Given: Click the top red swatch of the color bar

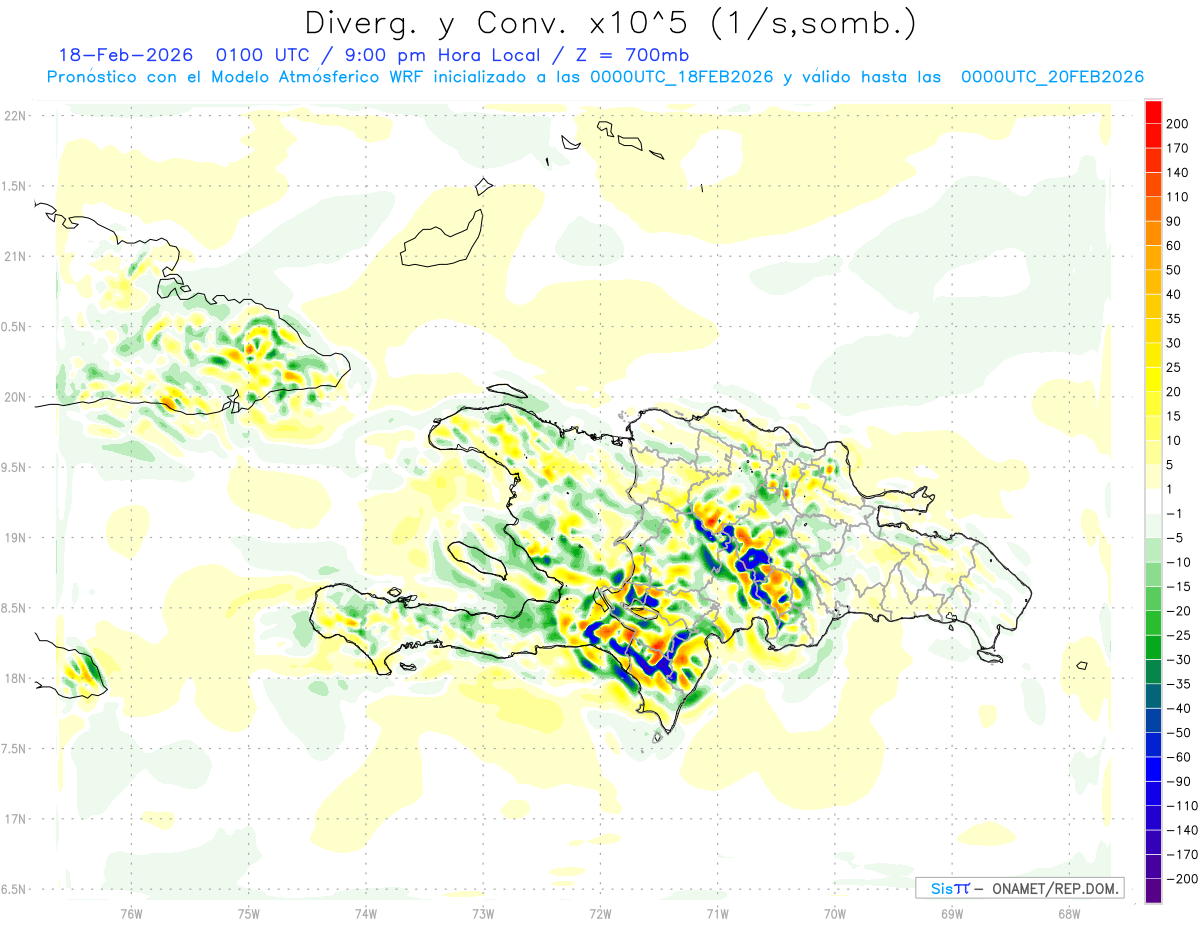Looking at the screenshot, I should coord(1154,111).
